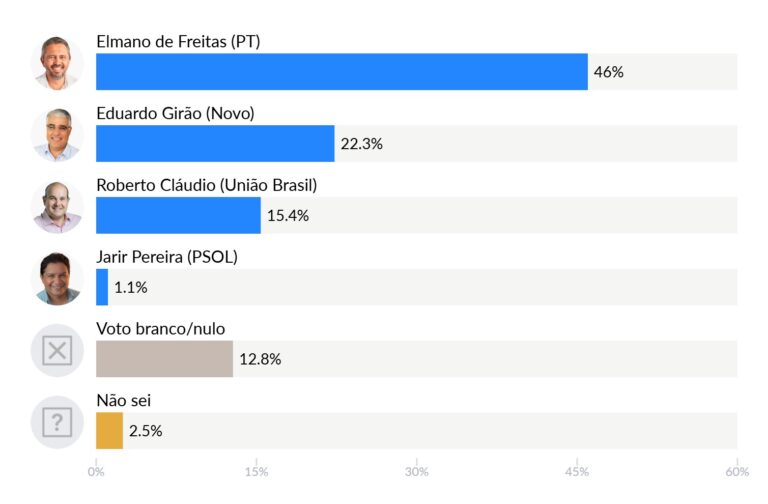Viewport: 768px width, 504px height.
Task: Click Elmano de Freitas's portrait photo
Action: (57, 63)
